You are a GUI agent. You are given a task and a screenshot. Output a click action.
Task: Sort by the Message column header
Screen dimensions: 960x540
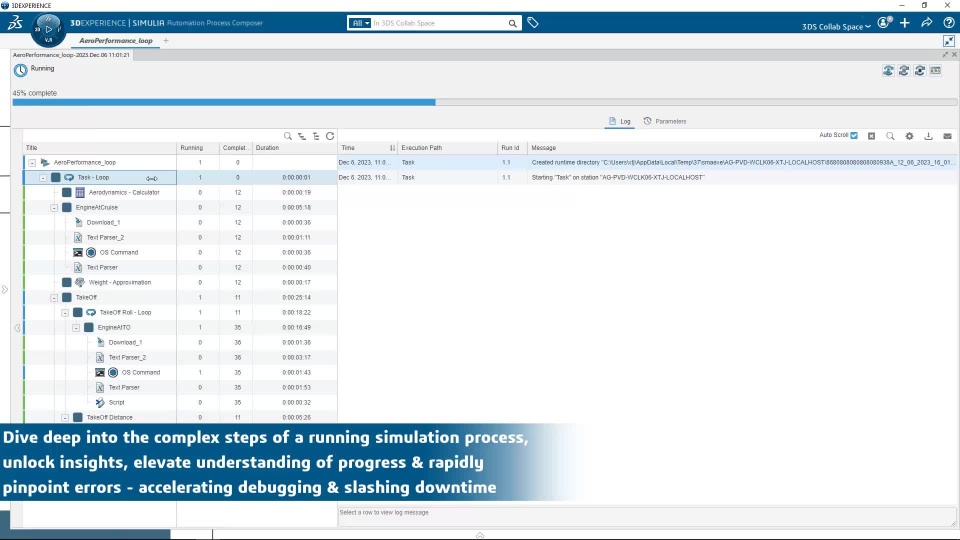(x=742, y=148)
